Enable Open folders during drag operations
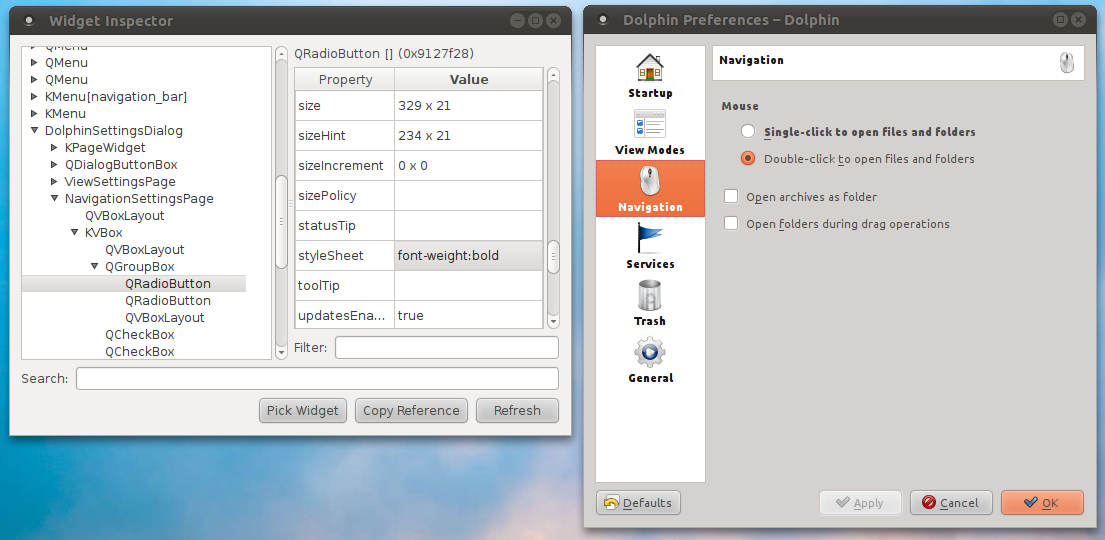Viewport: 1105px width, 540px height. tap(731, 223)
